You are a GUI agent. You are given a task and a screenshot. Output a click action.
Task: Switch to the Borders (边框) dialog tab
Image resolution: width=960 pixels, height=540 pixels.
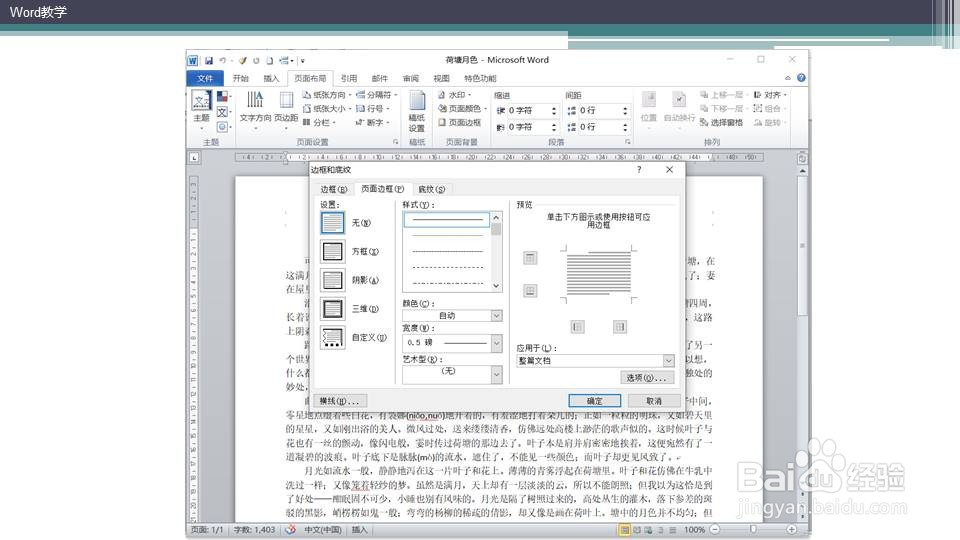pos(334,189)
